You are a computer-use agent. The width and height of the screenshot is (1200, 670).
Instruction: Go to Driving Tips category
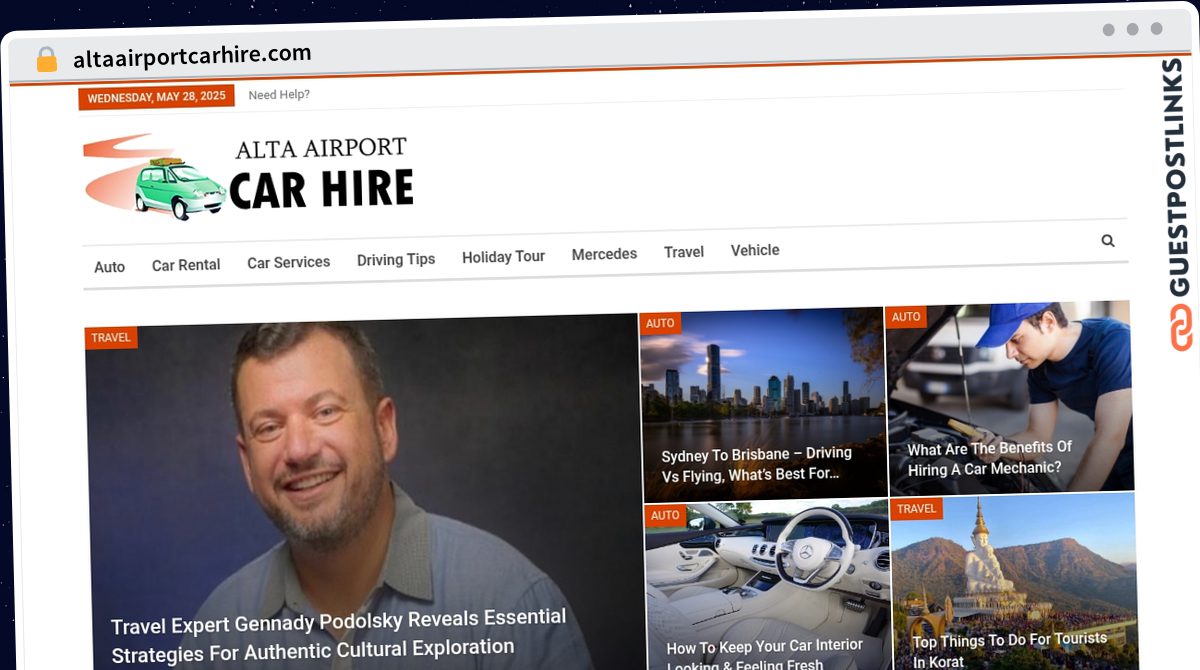pos(396,259)
